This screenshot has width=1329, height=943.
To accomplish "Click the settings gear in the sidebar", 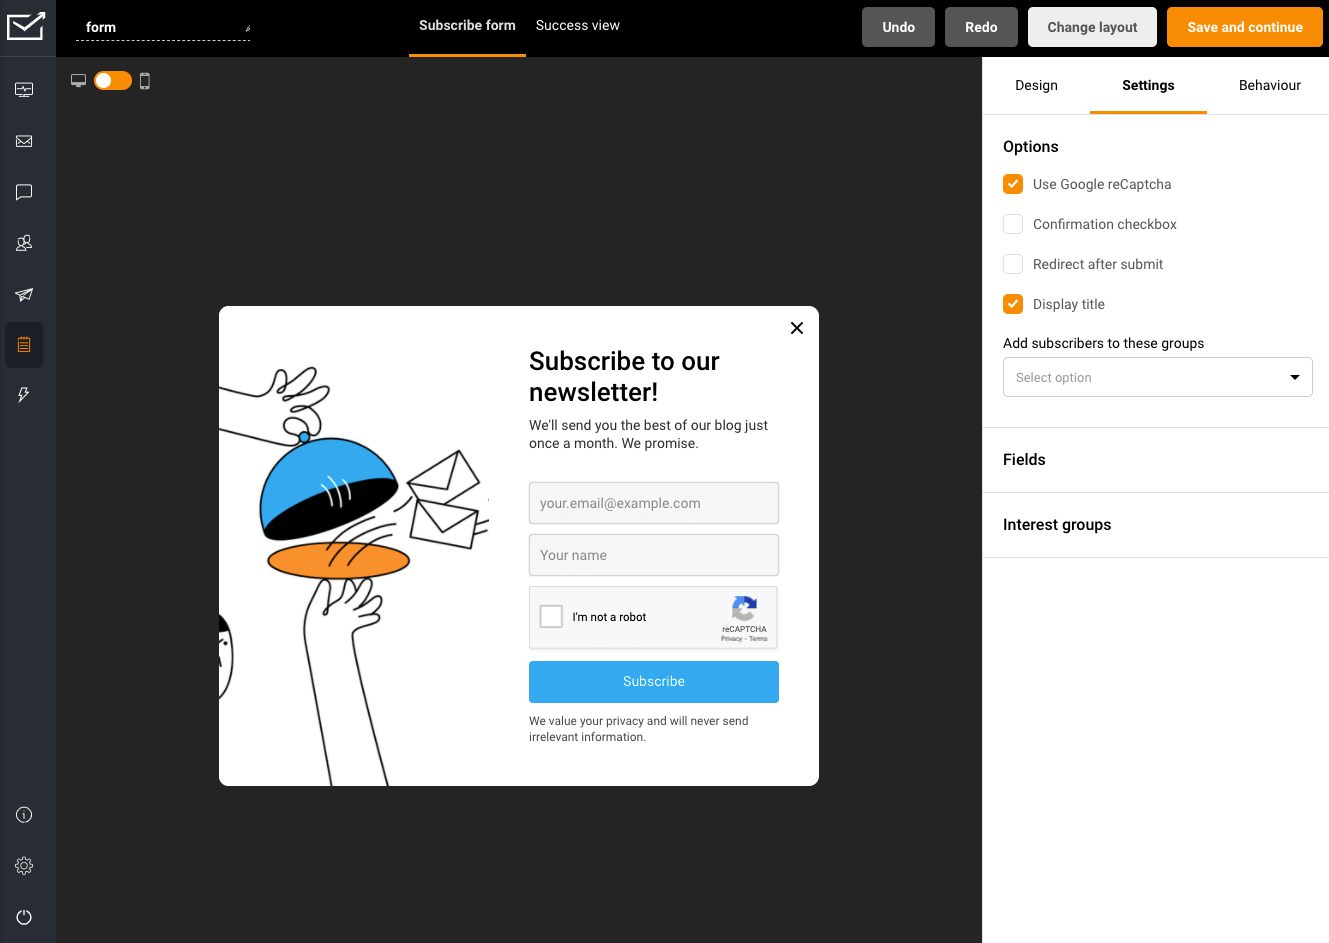I will (23, 865).
